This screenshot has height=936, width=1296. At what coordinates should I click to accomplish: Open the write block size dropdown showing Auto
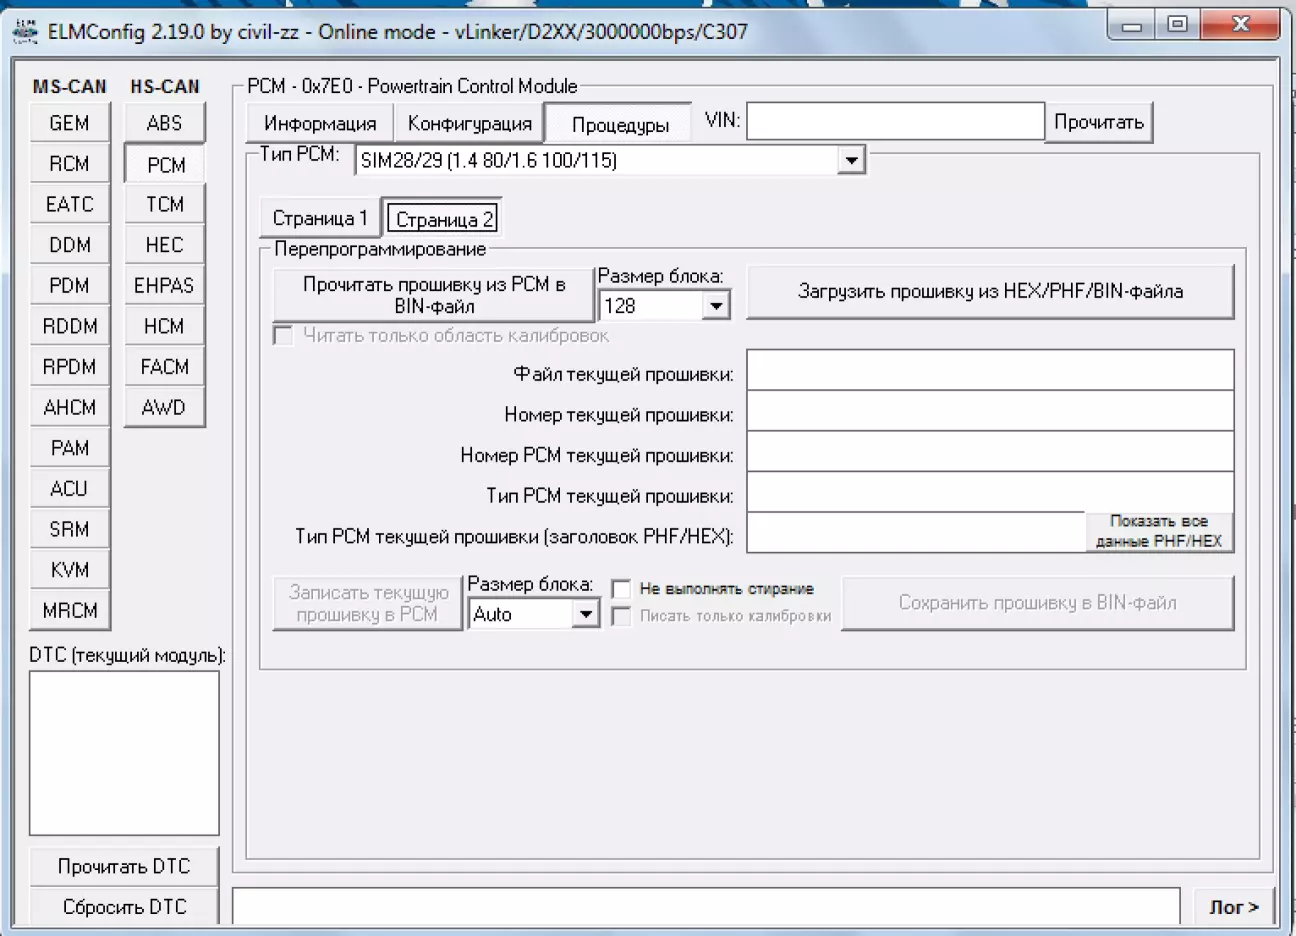(586, 614)
